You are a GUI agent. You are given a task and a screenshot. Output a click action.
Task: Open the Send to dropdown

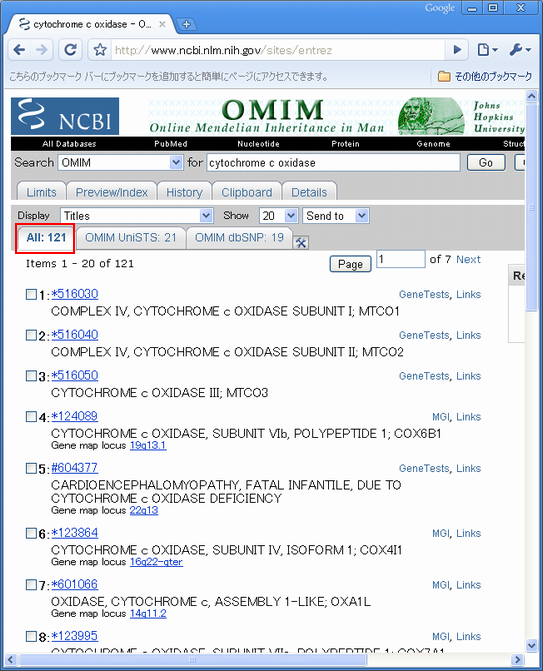tap(336, 216)
